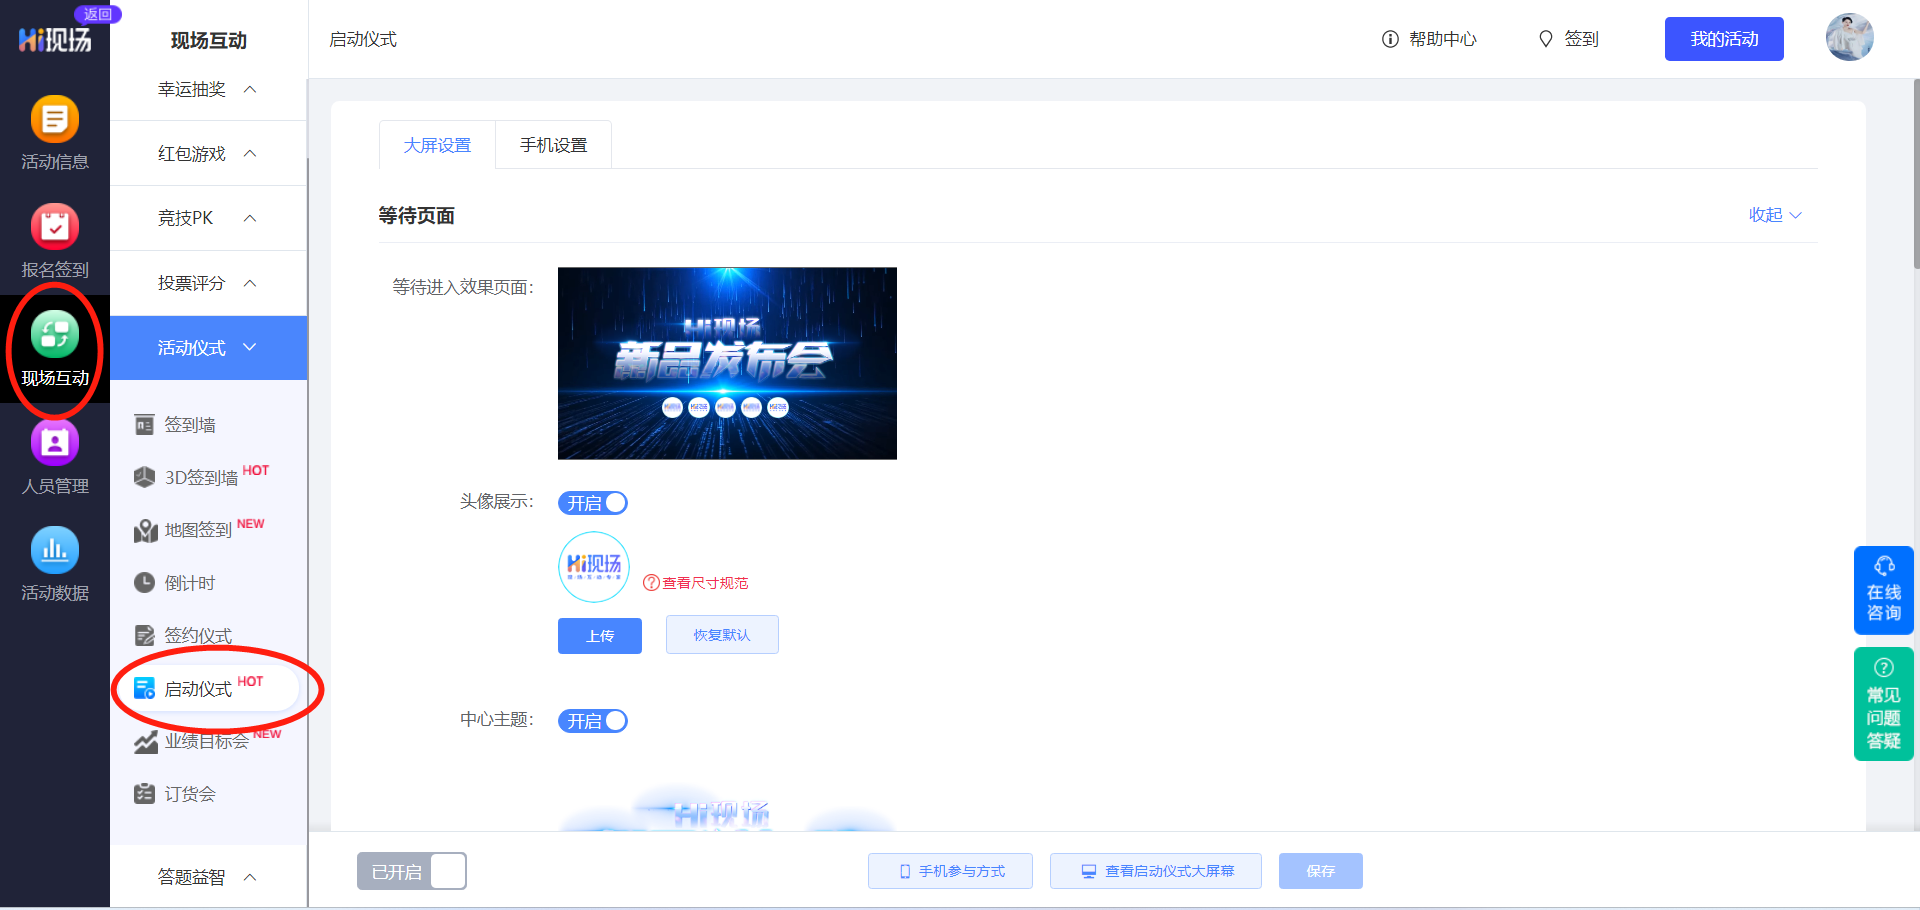The width and height of the screenshot is (1920, 910).
Task: Click the Hi现场 logo
Action: click(x=55, y=39)
